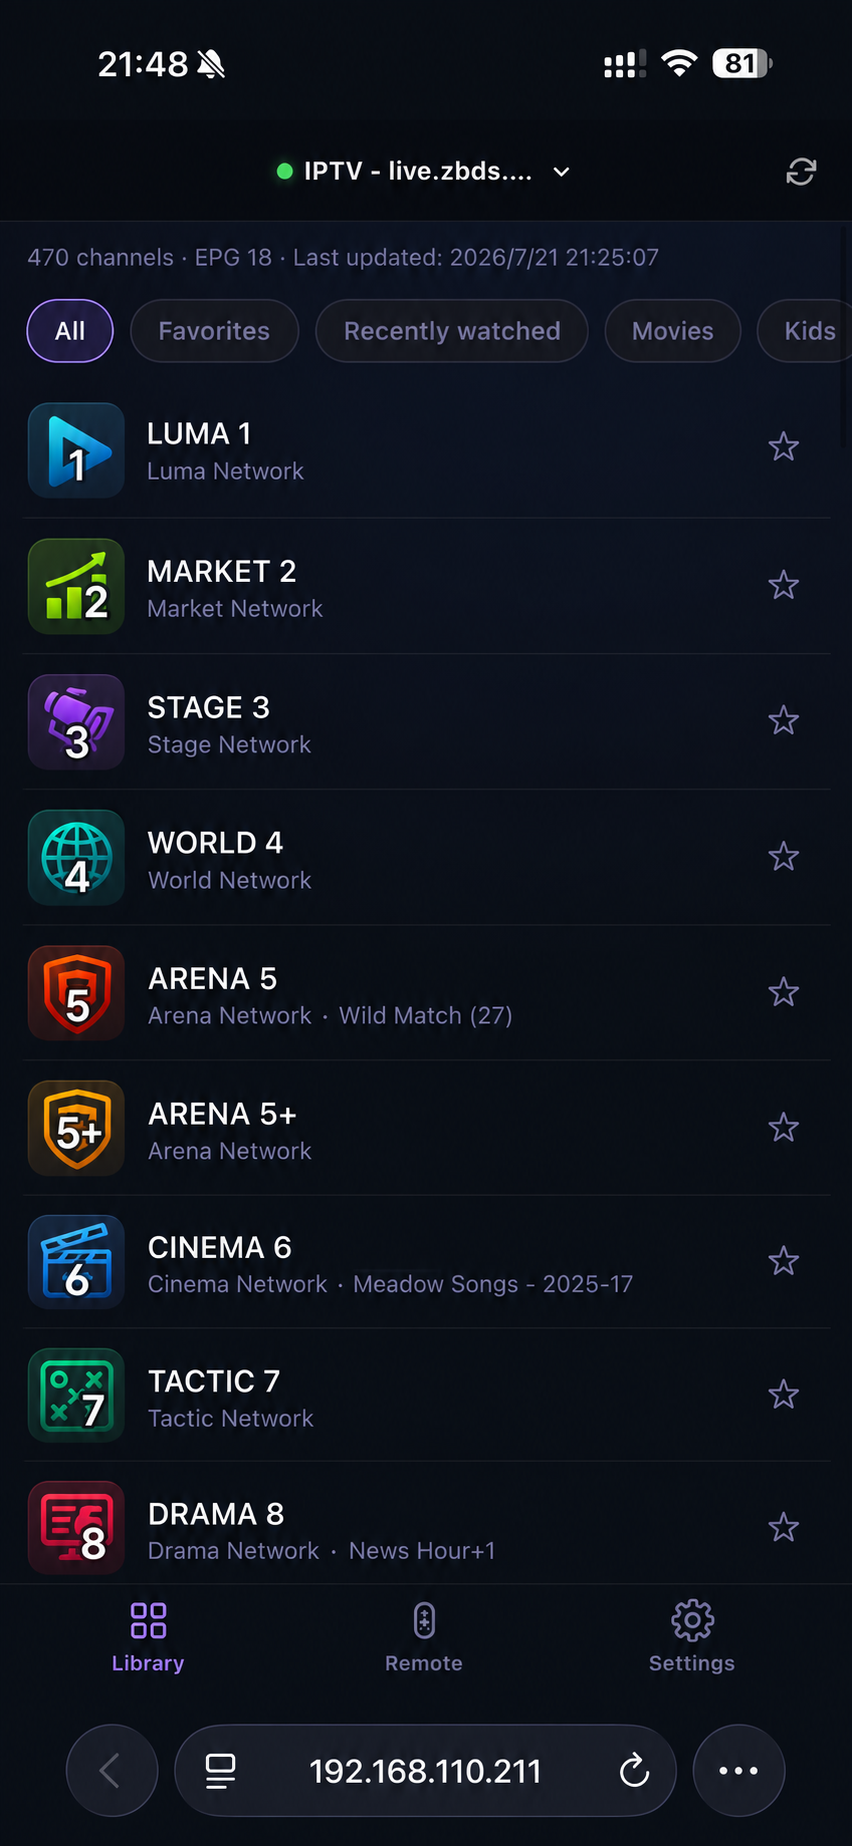Toggle favorite star for TACTIC 7
The height and width of the screenshot is (1846, 852).
pyautogui.click(x=783, y=1394)
